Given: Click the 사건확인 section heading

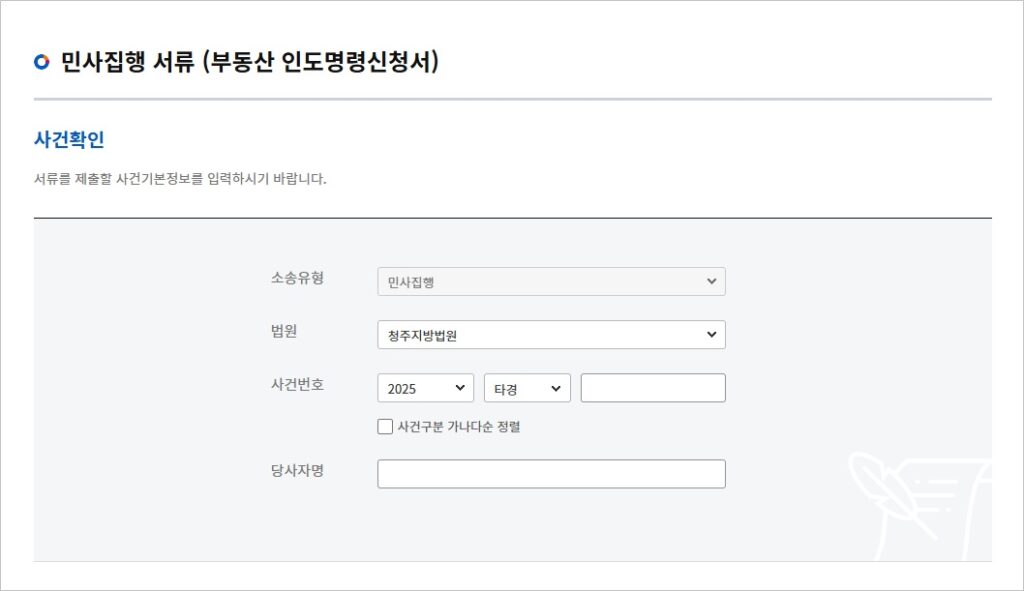Looking at the screenshot, I should tap(69, 139).
